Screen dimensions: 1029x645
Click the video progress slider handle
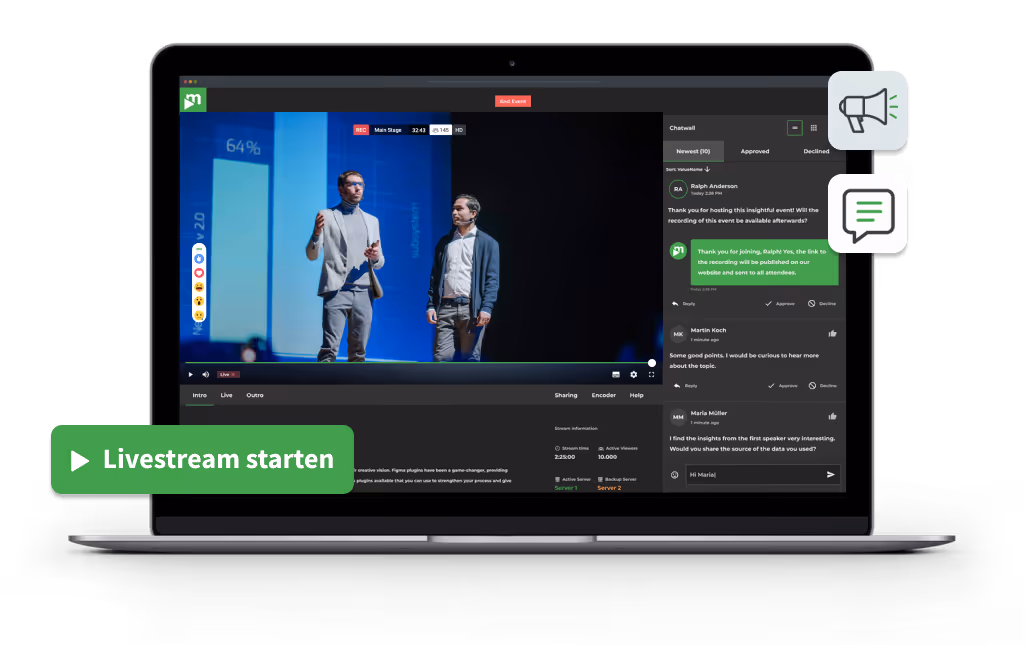click(652, 363)
